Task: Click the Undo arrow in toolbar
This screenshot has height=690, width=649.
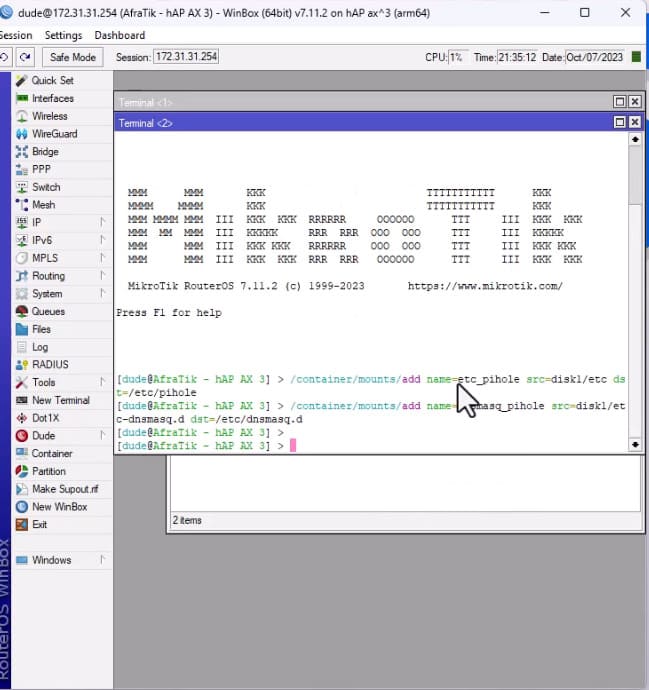Action: pyautogui.click(x=5, y=57)
